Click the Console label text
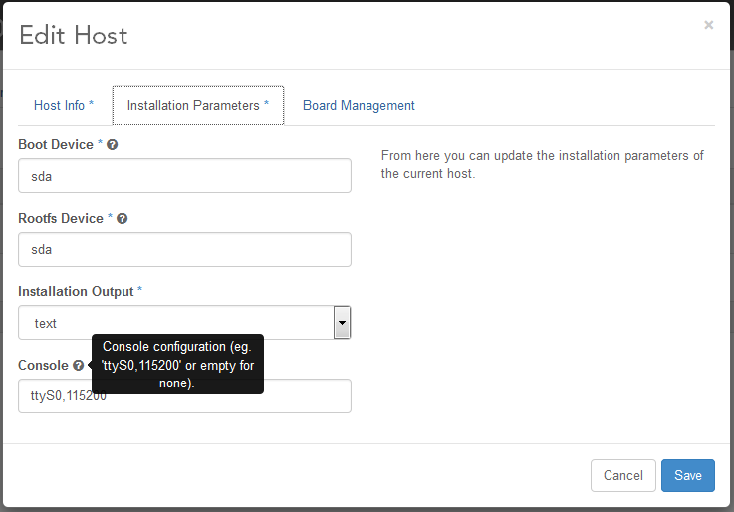Image resolution: width=734 pixels, height=512 pixels. coord(43,366)
